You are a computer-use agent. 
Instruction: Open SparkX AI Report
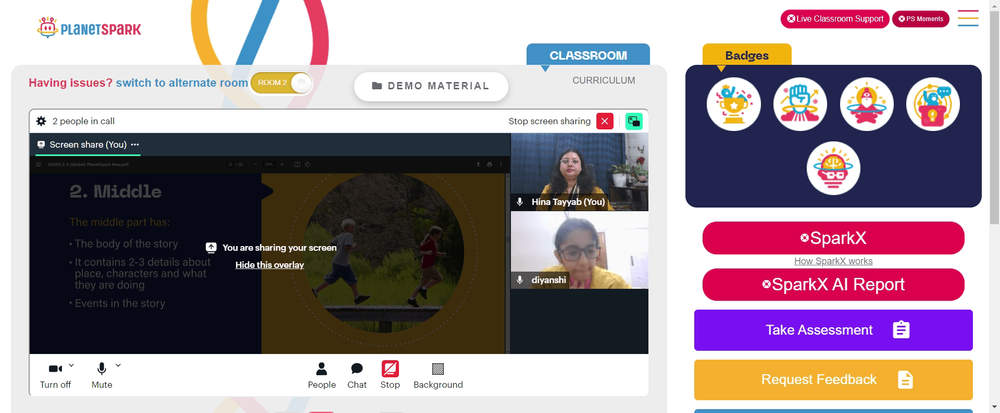point(833,284)
